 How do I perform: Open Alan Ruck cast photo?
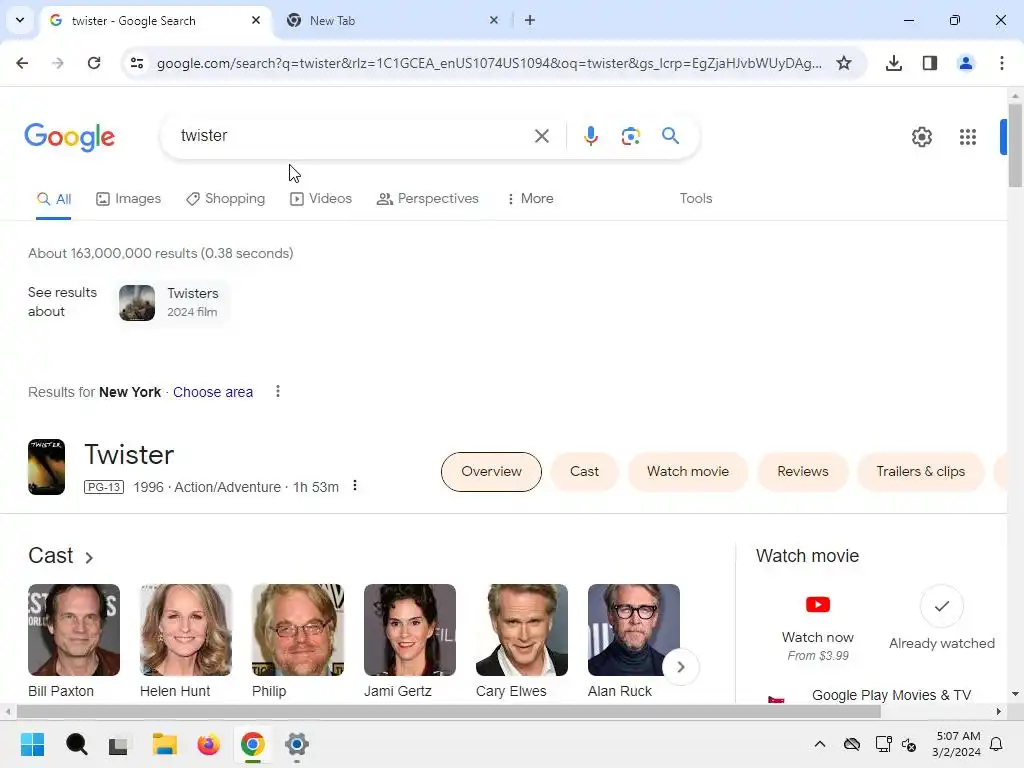pyautogui.click(x=634, y=630)
